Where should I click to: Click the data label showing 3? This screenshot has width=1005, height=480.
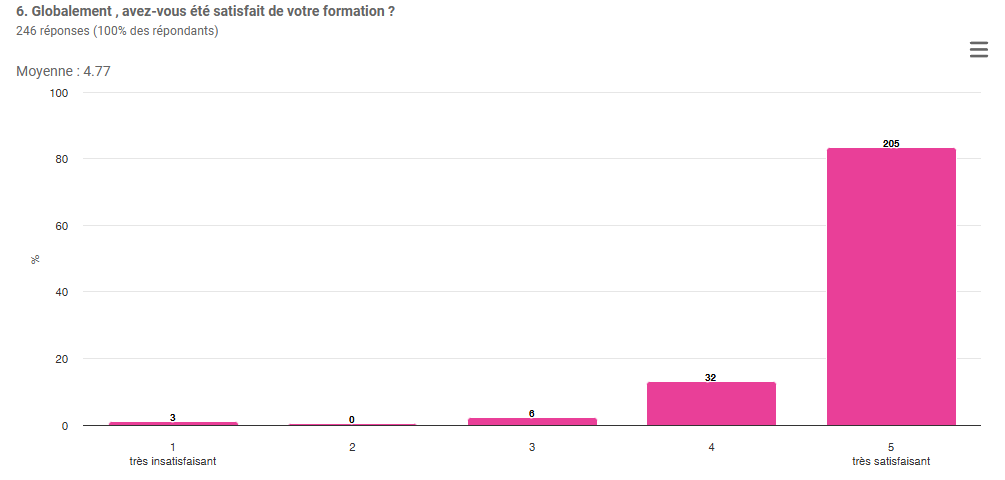coord(173,417)
